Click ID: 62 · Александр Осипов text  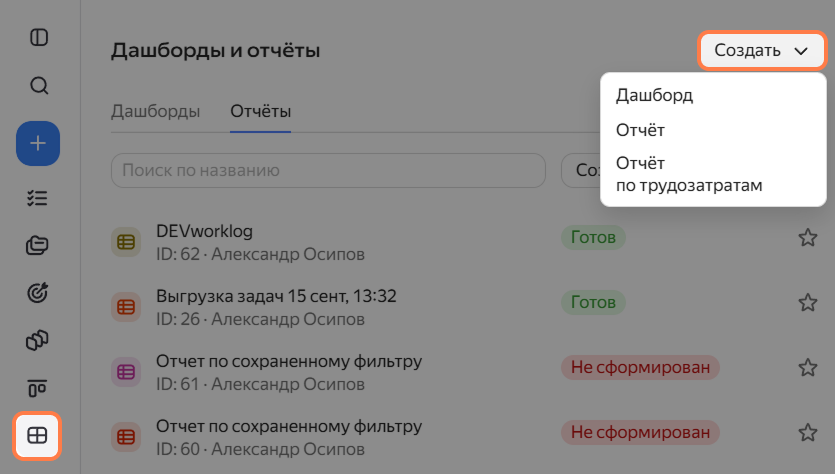(x=260, y=255)
